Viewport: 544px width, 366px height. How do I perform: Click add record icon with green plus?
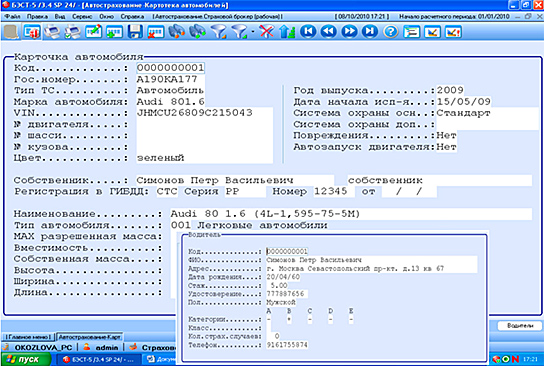click(x=114, y=32)
